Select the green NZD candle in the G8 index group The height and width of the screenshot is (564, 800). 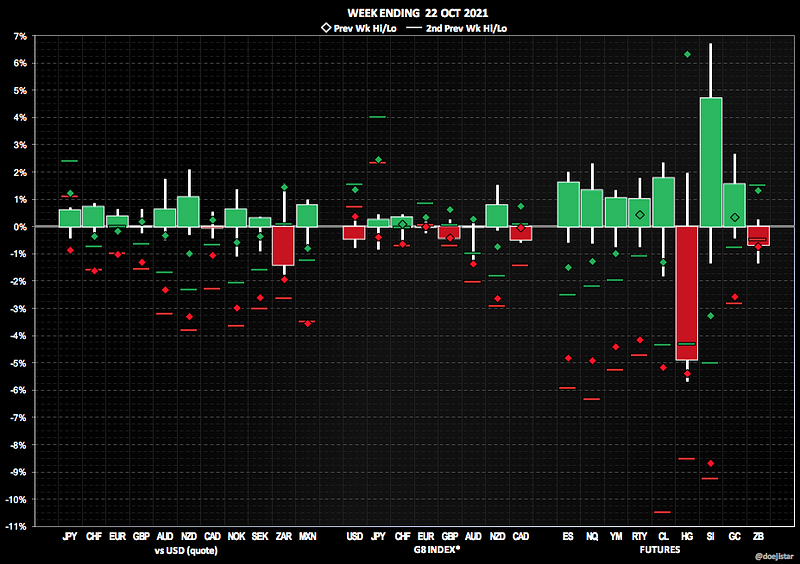tap(496, 215)
